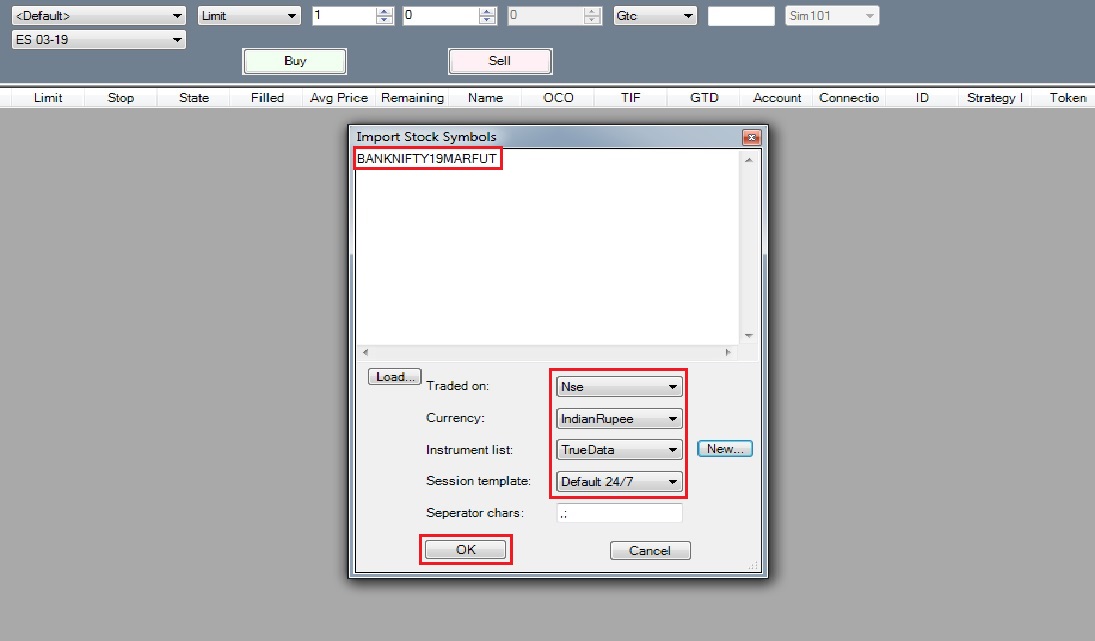Click the Limit column header
Viewport: 1095px width, 641px height.
(x=47, y=98)
